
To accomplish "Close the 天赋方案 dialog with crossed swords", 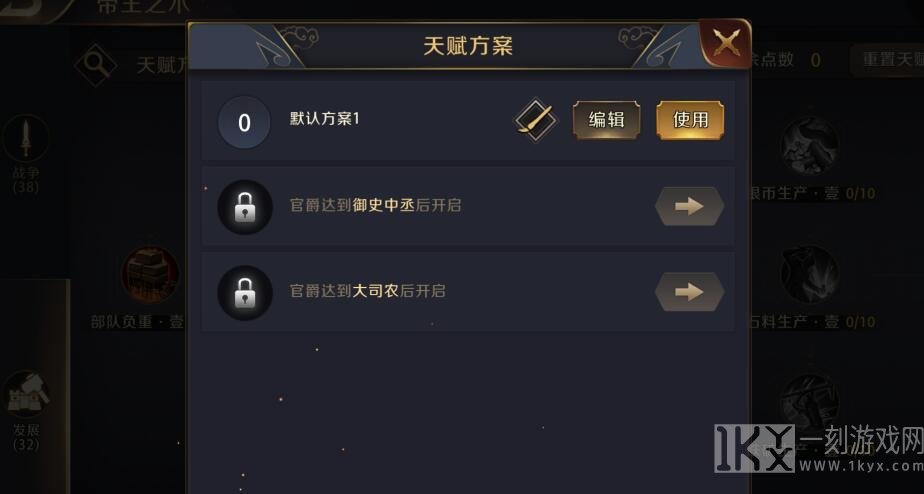I will pos(726,43).
